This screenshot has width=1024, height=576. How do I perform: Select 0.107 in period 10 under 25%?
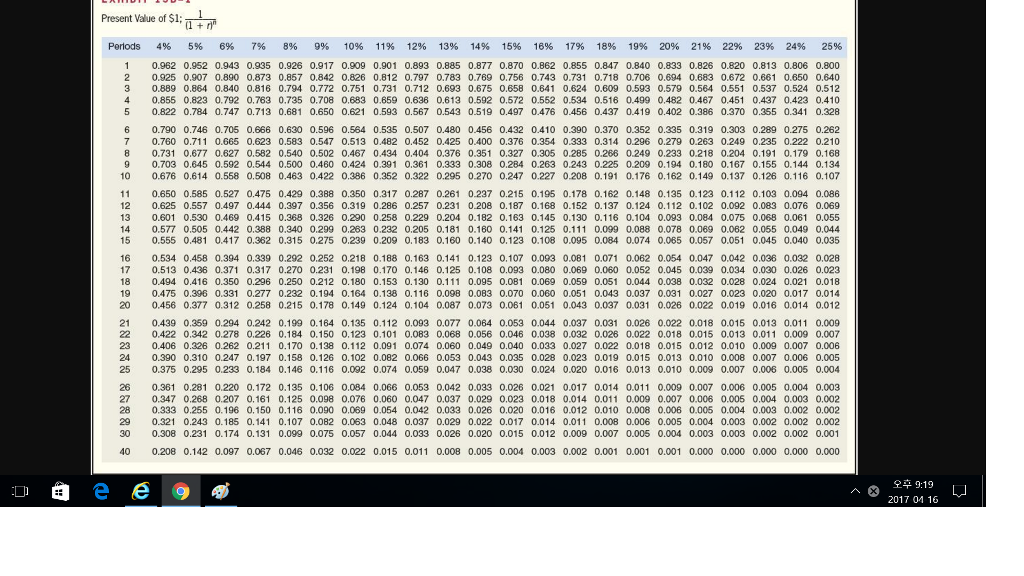pyautogui.click(x=827, y=176)
